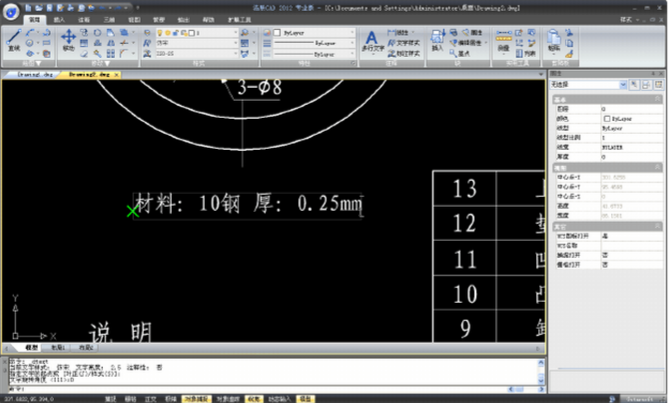This screenshot has height=403, width=670.
Task: Open the Distance measure tool
Action: pos(504,41)
